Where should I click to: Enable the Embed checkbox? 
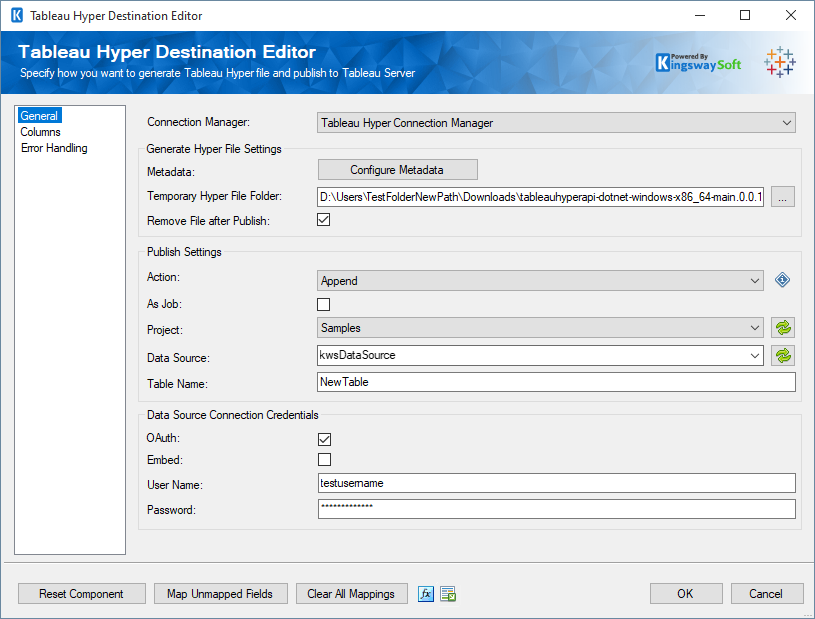tap(324, 459)
